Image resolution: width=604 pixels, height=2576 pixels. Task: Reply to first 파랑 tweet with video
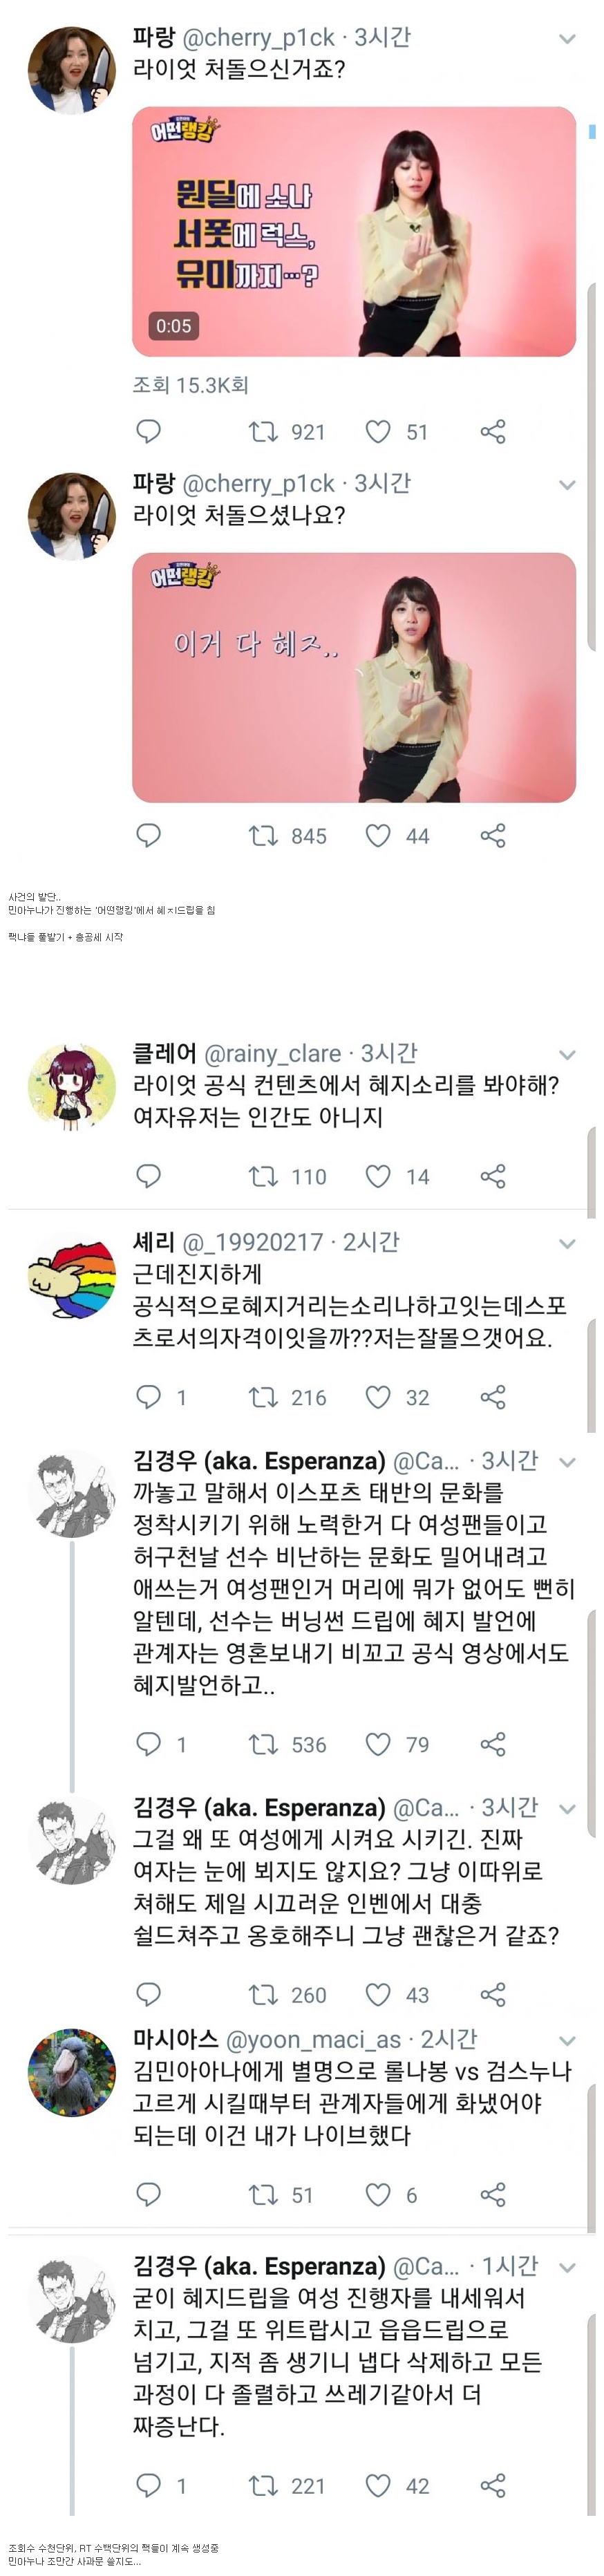coord(148,431)
